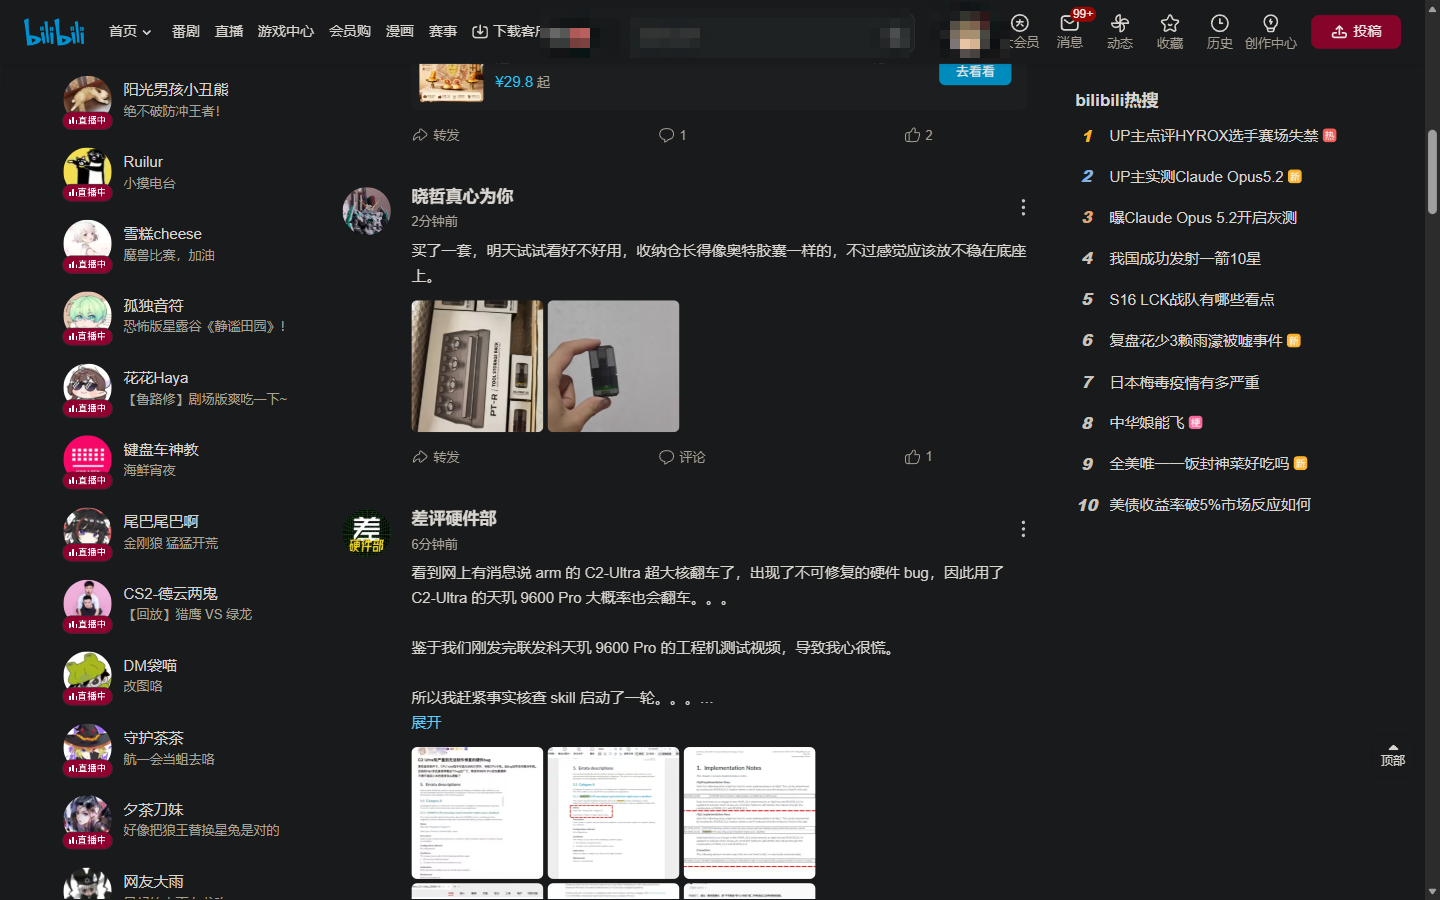Open hot search 中华娘能飞
Image resolution: width=1440 pixels, height=900 pixels.
point(1147,423)
